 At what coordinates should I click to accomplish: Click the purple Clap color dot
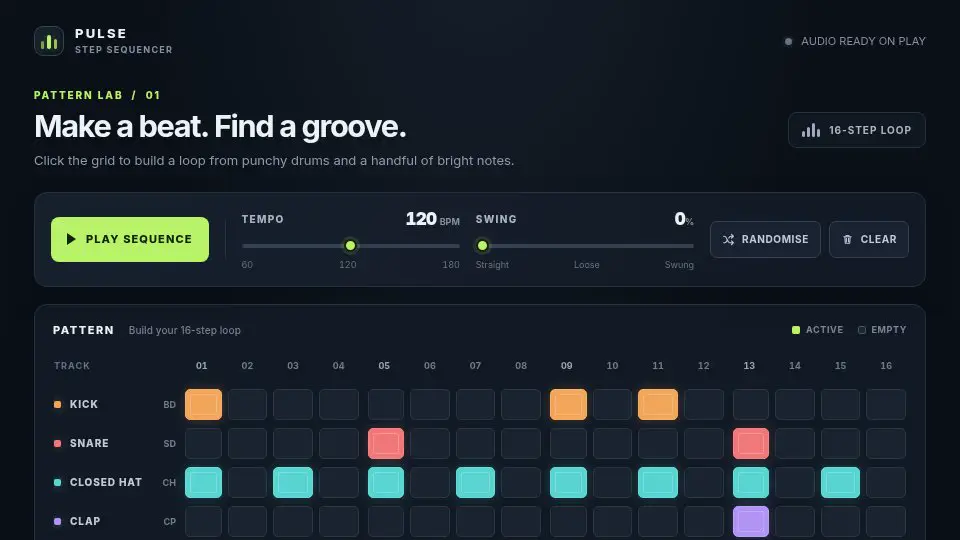coord(58,522)
